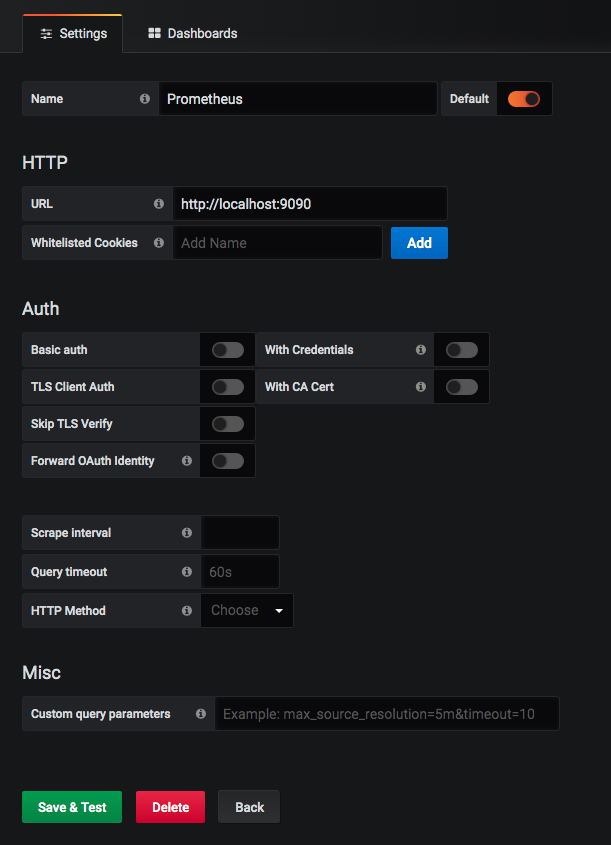611x845 pixels.
Task: Click the With Credentials info icon
Action: pos(421,350)
